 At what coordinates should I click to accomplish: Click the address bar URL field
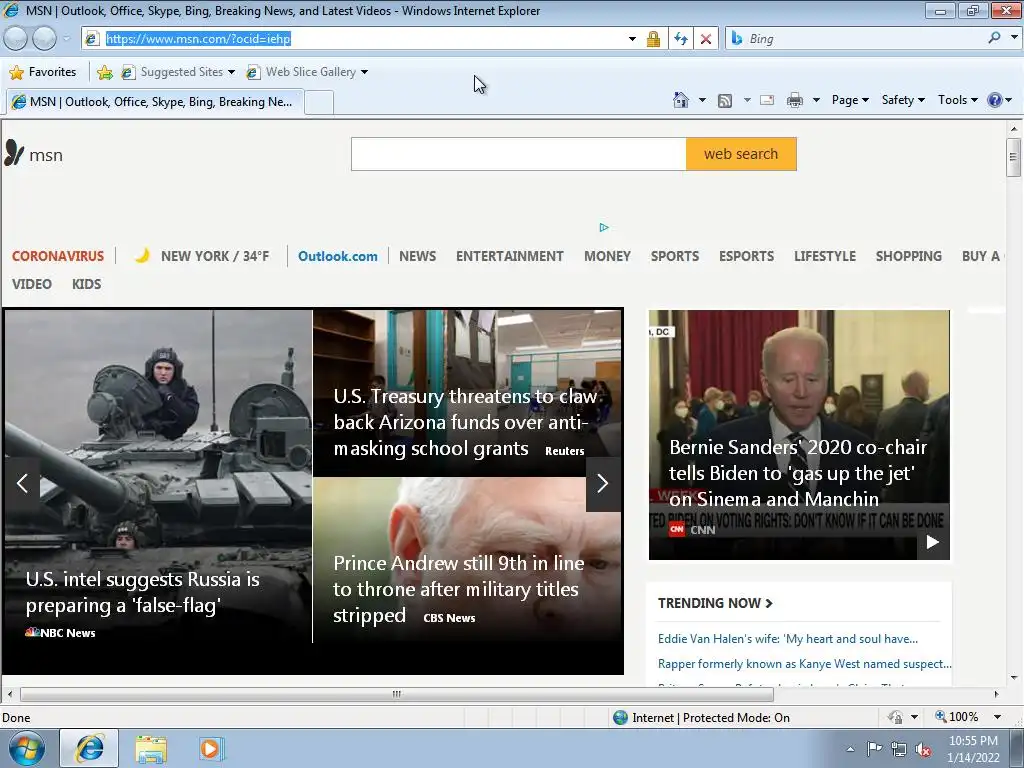(362, 39)
